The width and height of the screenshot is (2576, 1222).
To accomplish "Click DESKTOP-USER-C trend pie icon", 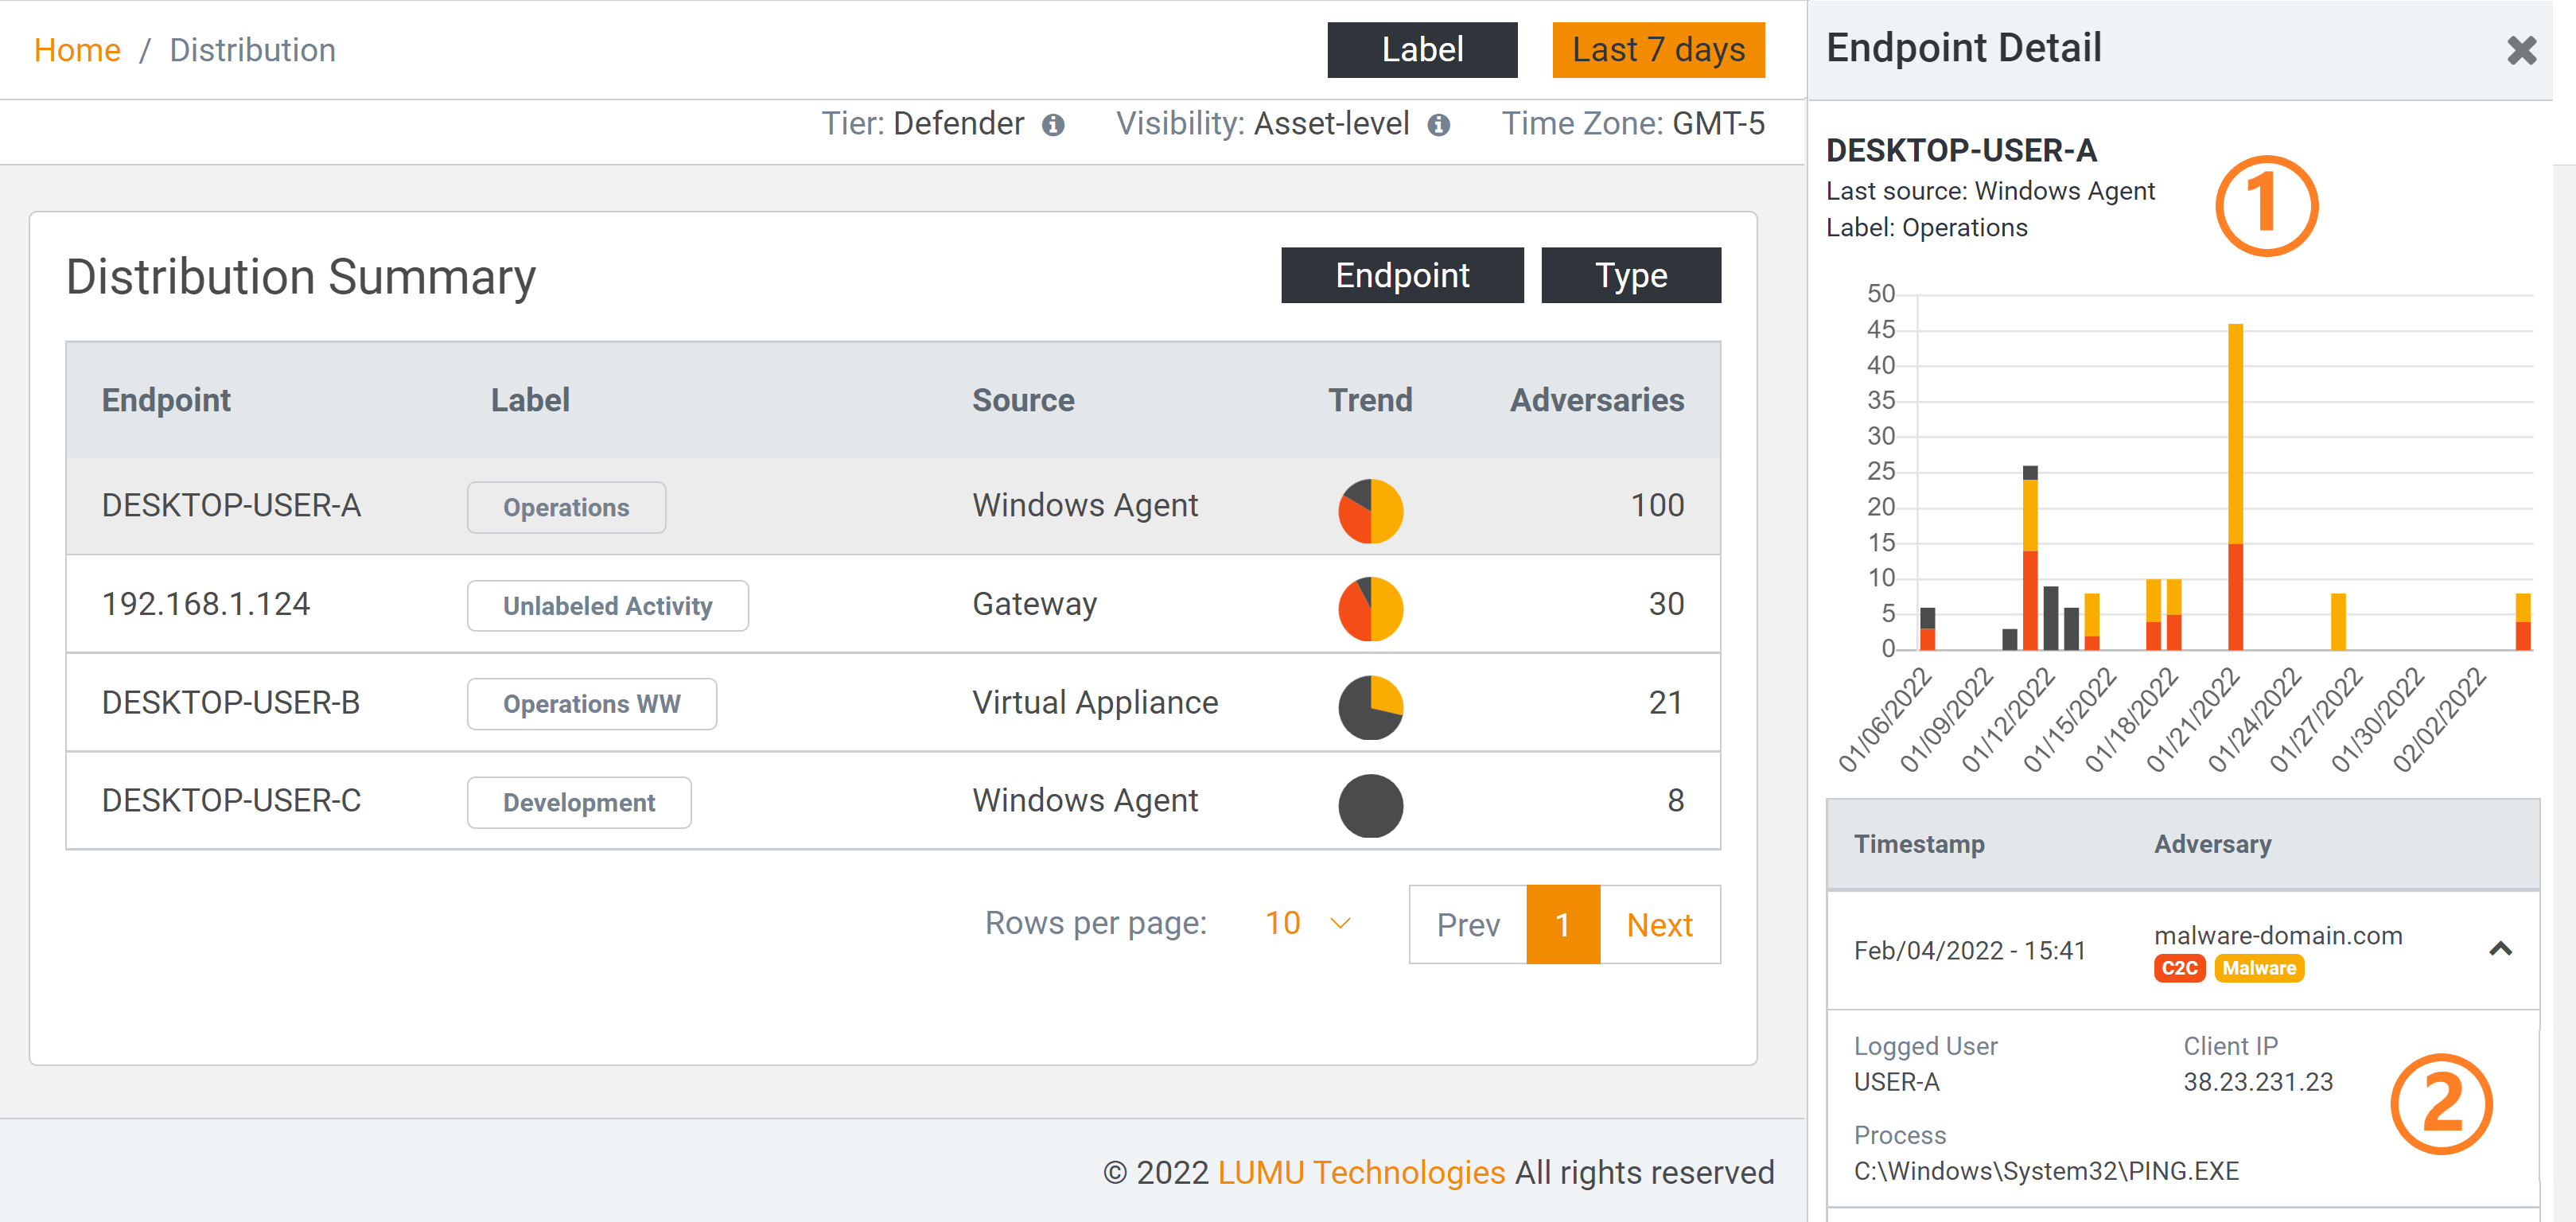I will (x=1370, y=805).
